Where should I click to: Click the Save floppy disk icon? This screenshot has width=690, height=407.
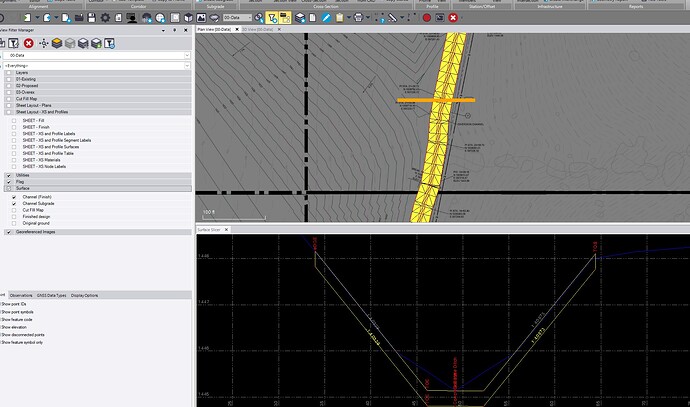[92, 18]
